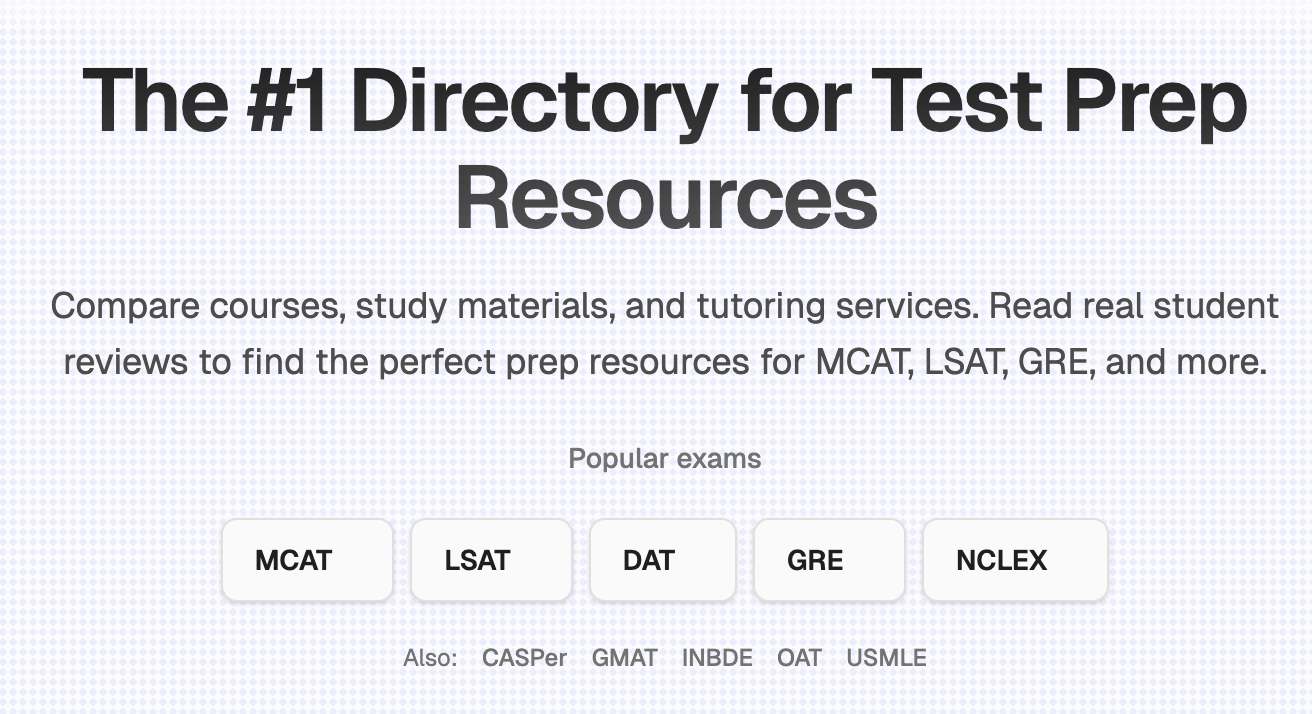Click the 'Popular exams' label
1312x714 pixels.
[x=665, y=459]
